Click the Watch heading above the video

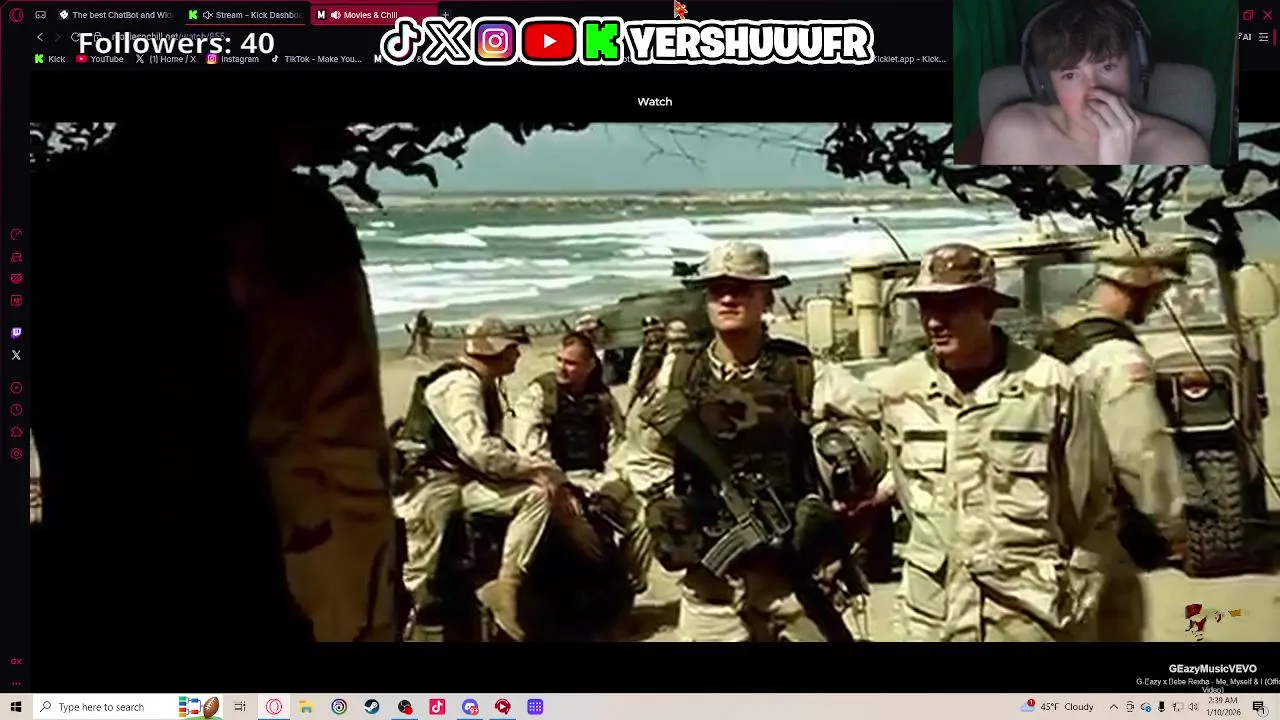655,101
